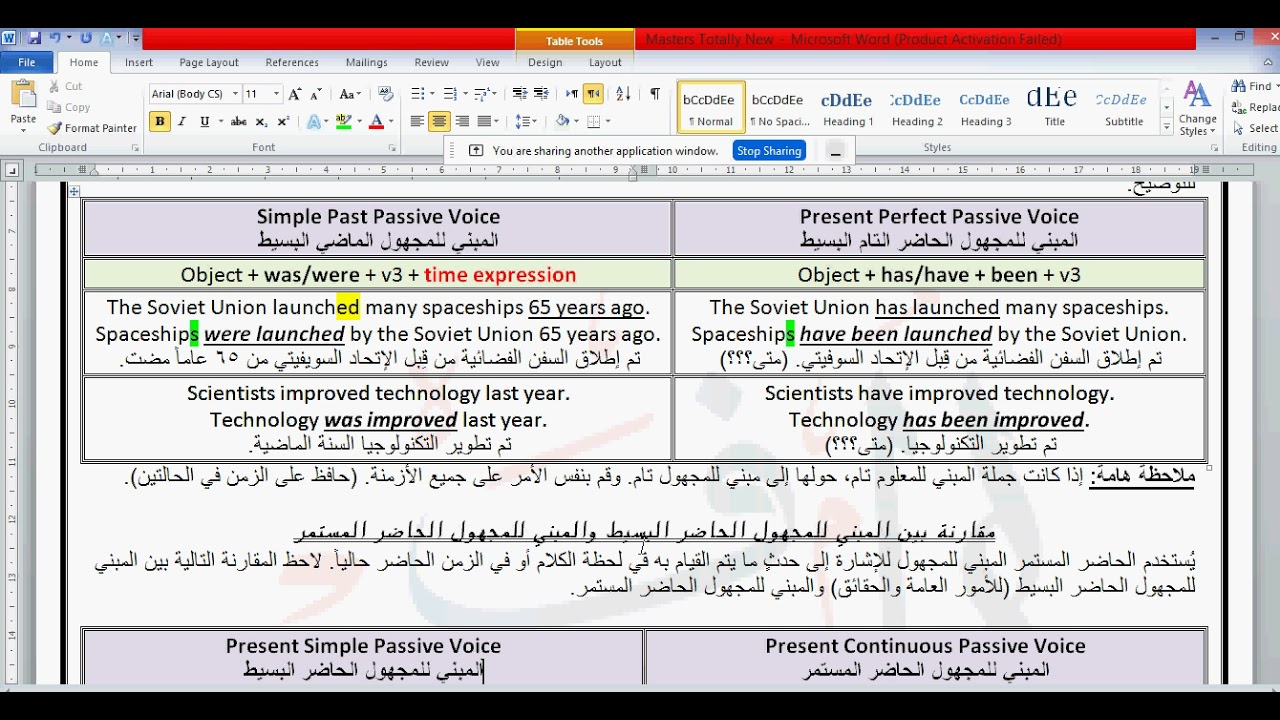This screenshot has width=1280, height=720.
Task: Pick the yellow text highlight color
Action: tap(343, 122)
